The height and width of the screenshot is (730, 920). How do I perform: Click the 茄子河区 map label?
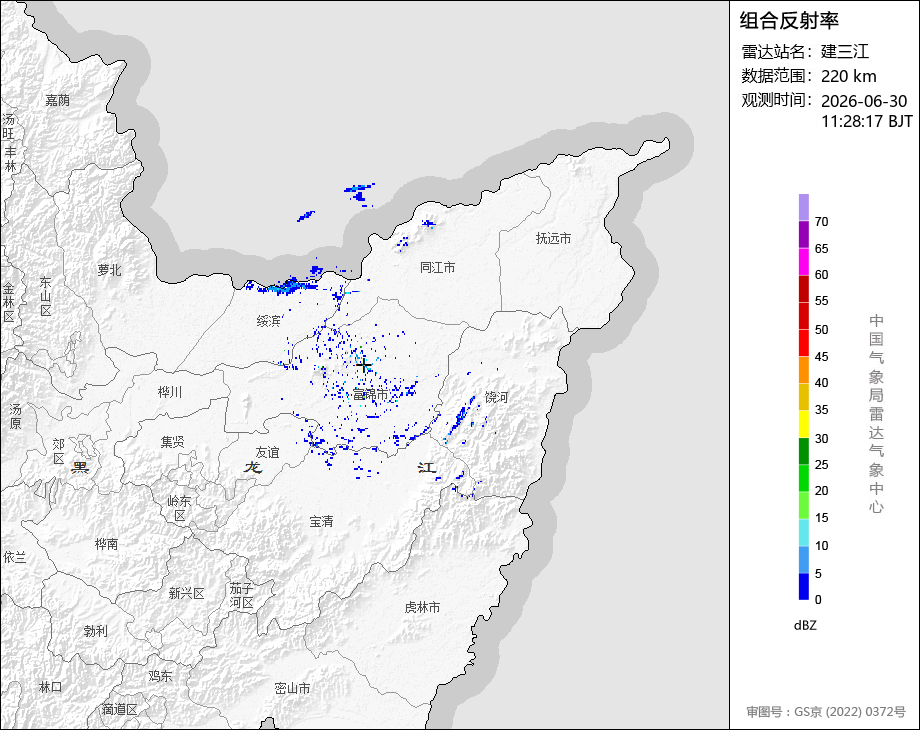(x=241, y=595)
